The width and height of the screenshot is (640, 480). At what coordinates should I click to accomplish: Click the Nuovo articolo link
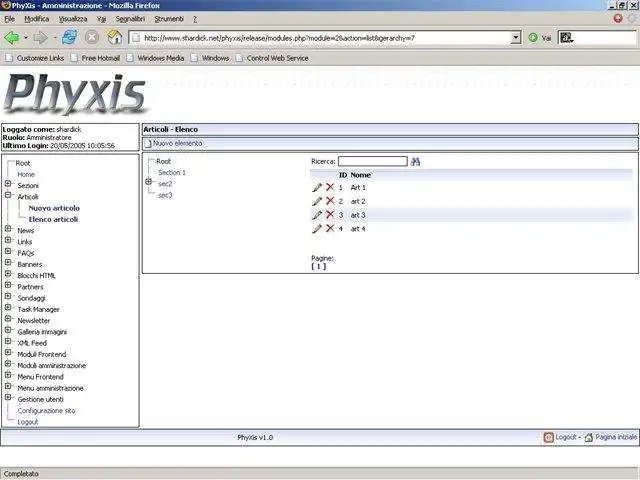54,208
